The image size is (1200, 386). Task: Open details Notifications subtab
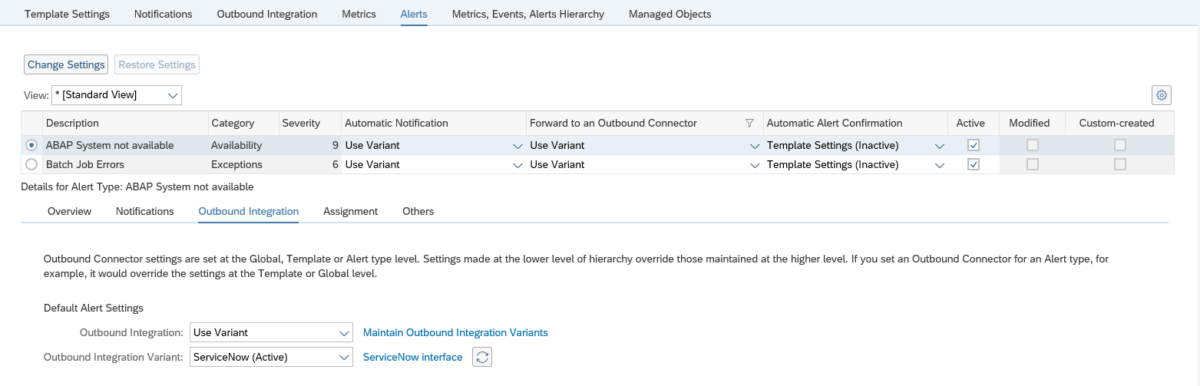(x=145, y=211)
